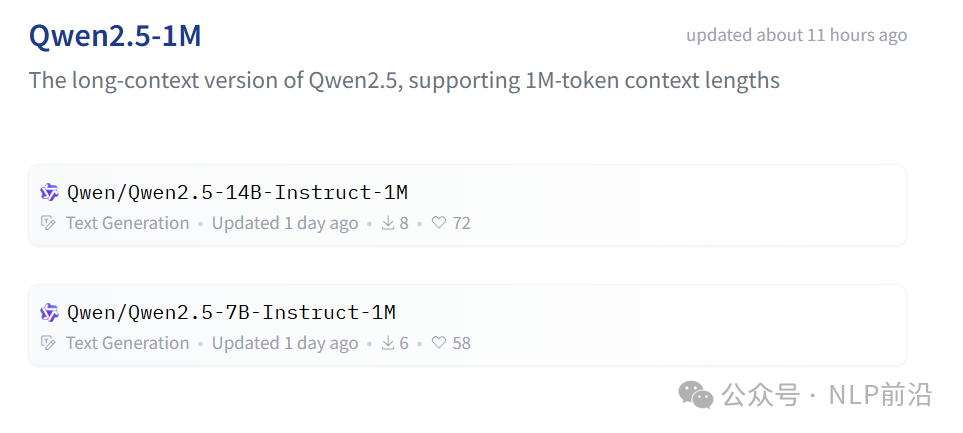Click the like count 58 on 7B card
The width and height of the screenshot is (963, 433).
[x=461, y=343]
